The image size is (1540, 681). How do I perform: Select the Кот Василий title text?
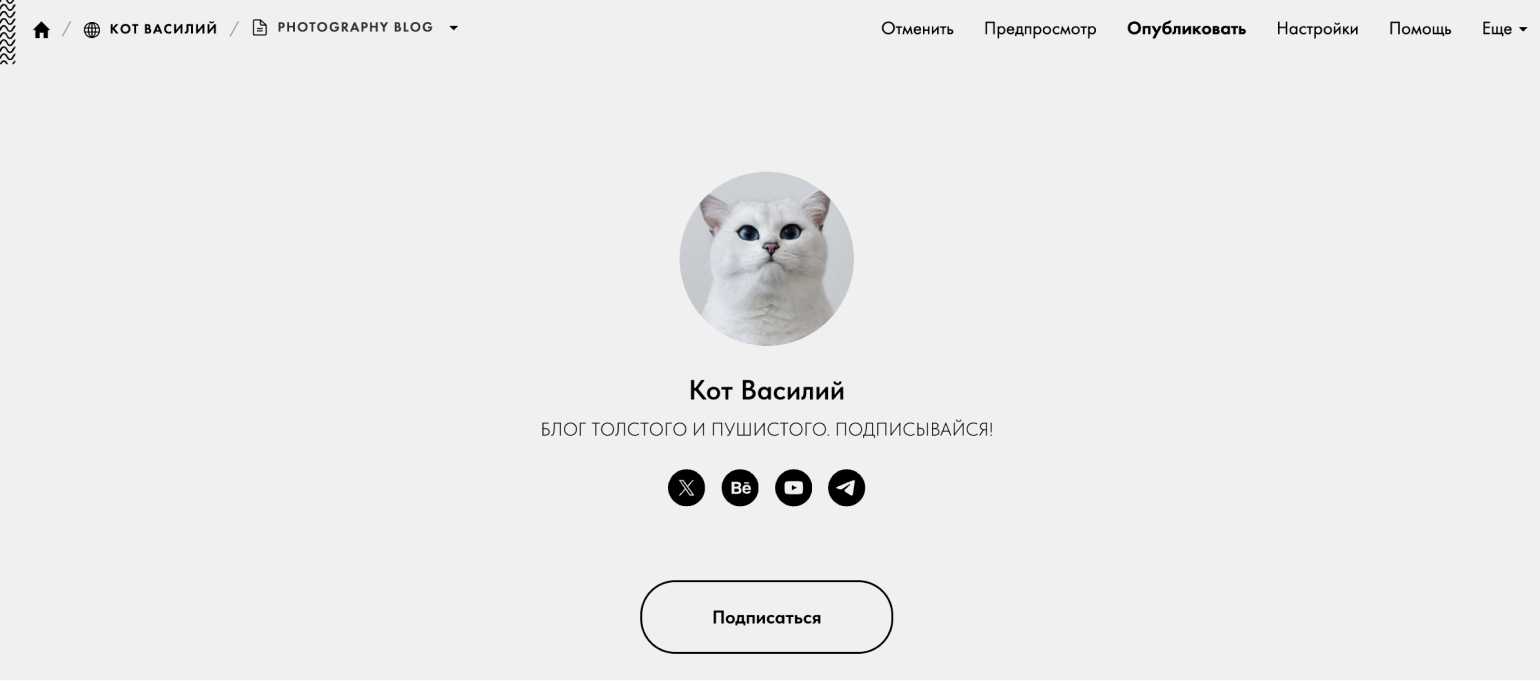(766, 390)
